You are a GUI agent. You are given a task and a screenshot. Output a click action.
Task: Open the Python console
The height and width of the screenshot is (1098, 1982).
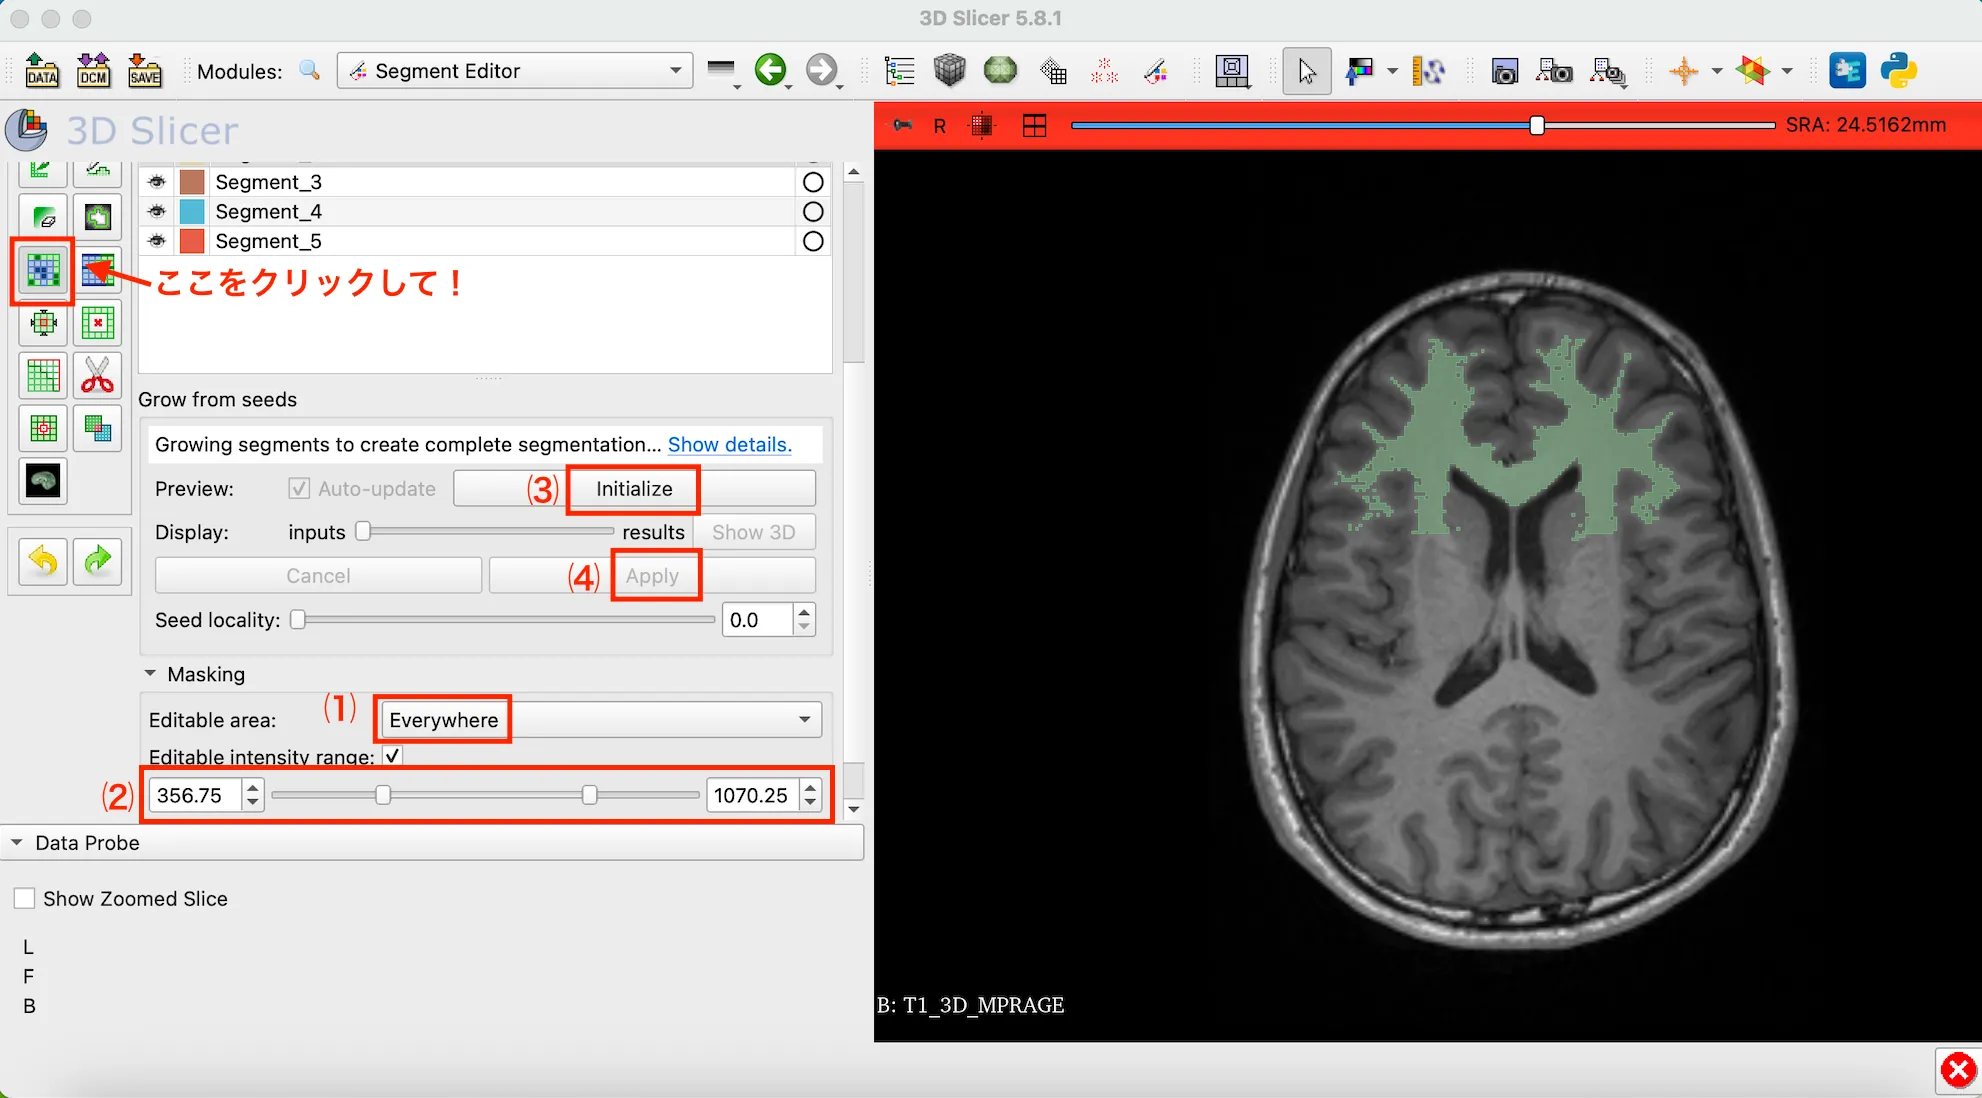[x=1898, y=70]
